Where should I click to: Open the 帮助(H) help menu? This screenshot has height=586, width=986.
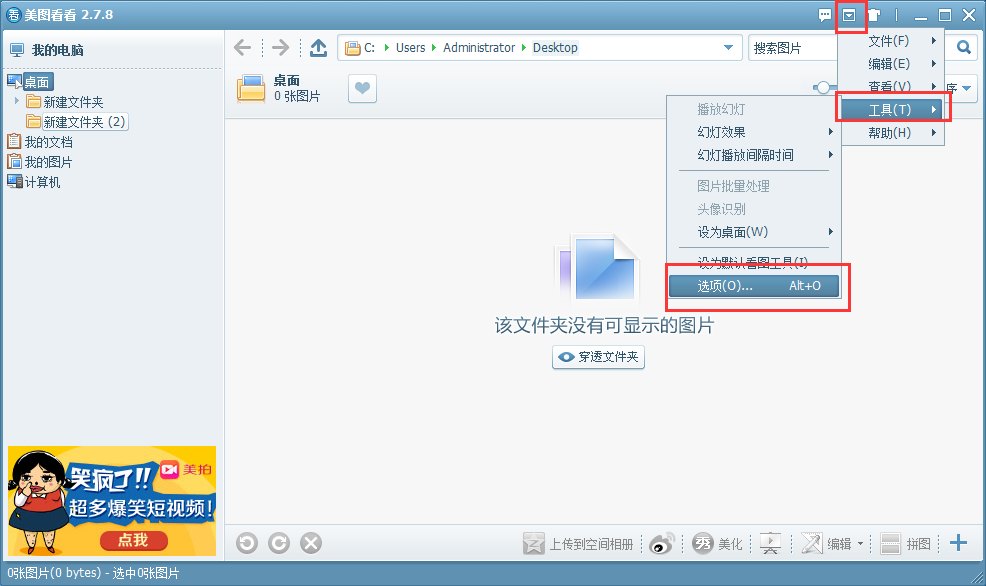pos(890,132)
